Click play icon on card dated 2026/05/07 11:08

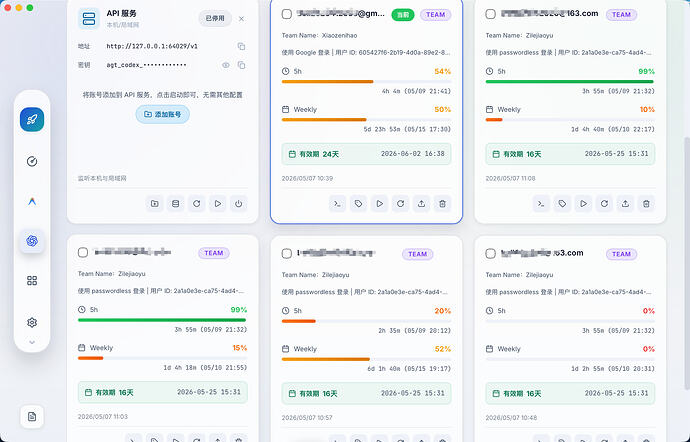point(583,204)
